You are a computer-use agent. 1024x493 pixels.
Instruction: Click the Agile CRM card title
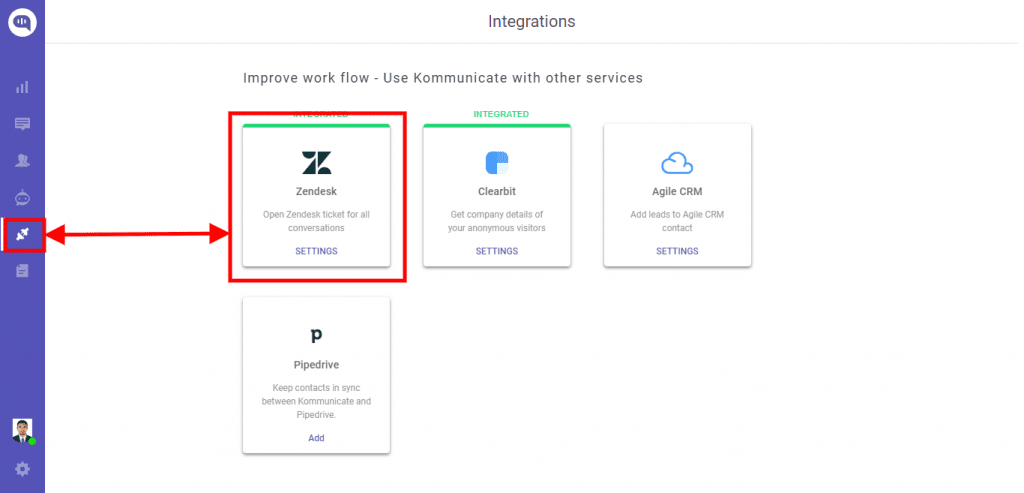tap(677, 192)
